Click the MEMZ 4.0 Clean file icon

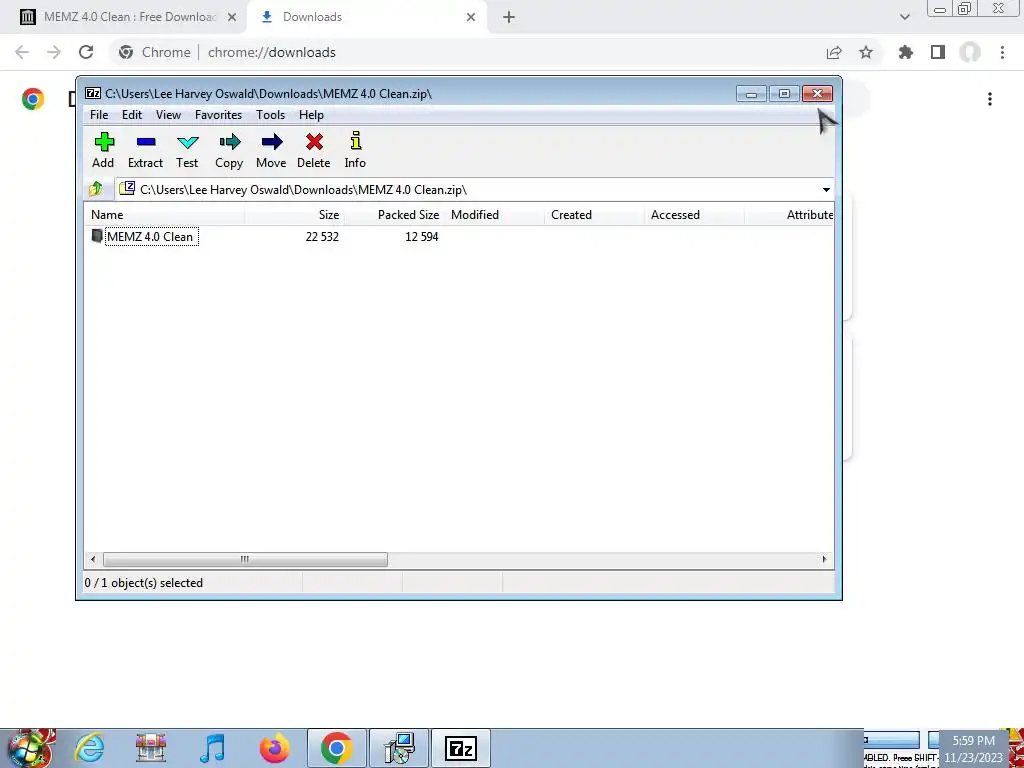tap(97, 236)
